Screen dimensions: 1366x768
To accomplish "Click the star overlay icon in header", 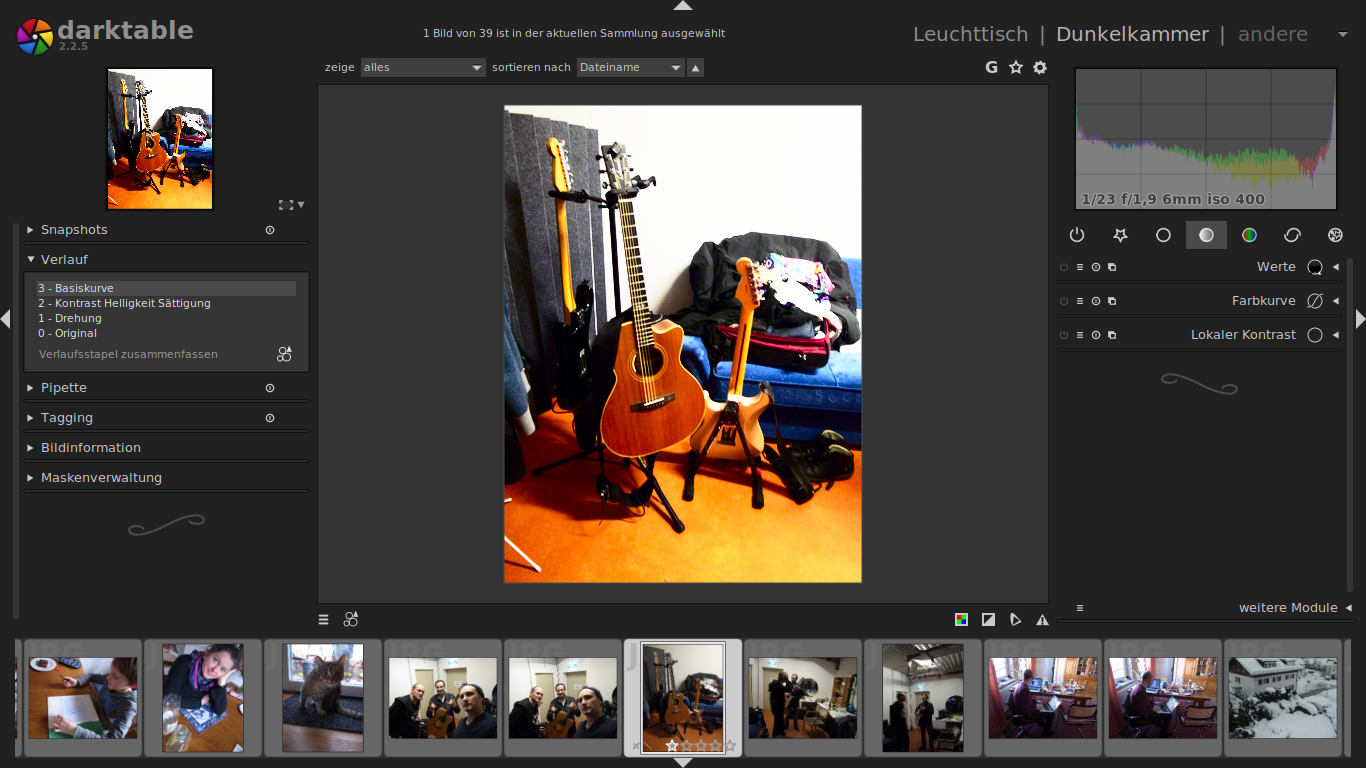I will [1016, 67].
